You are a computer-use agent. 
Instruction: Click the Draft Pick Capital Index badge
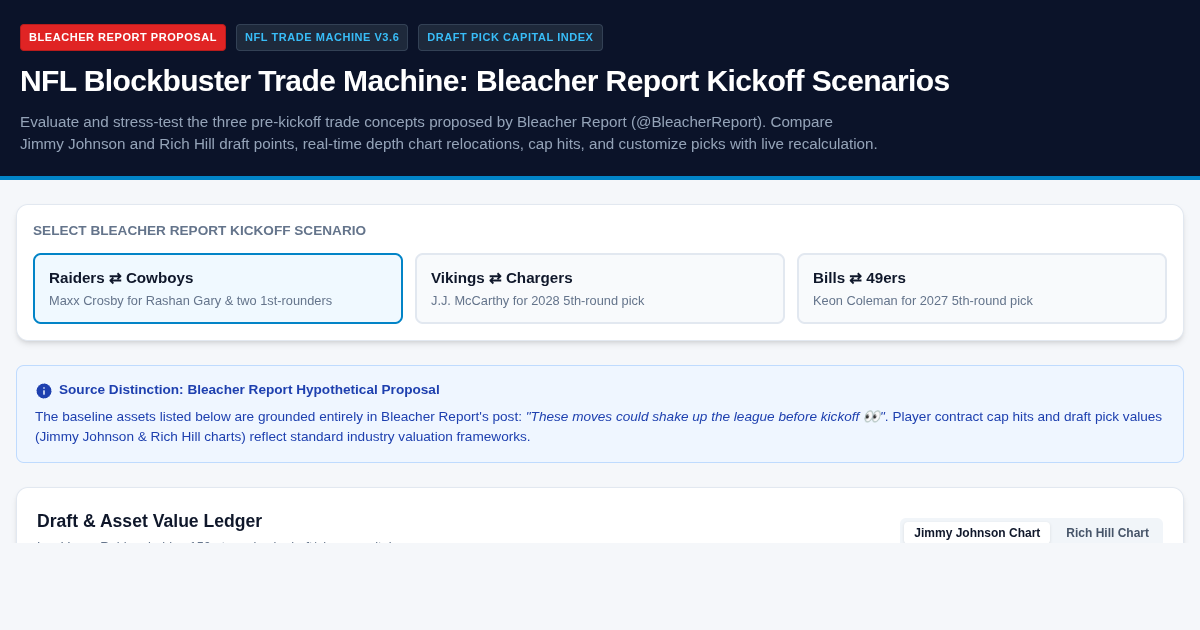pos(510,37)
